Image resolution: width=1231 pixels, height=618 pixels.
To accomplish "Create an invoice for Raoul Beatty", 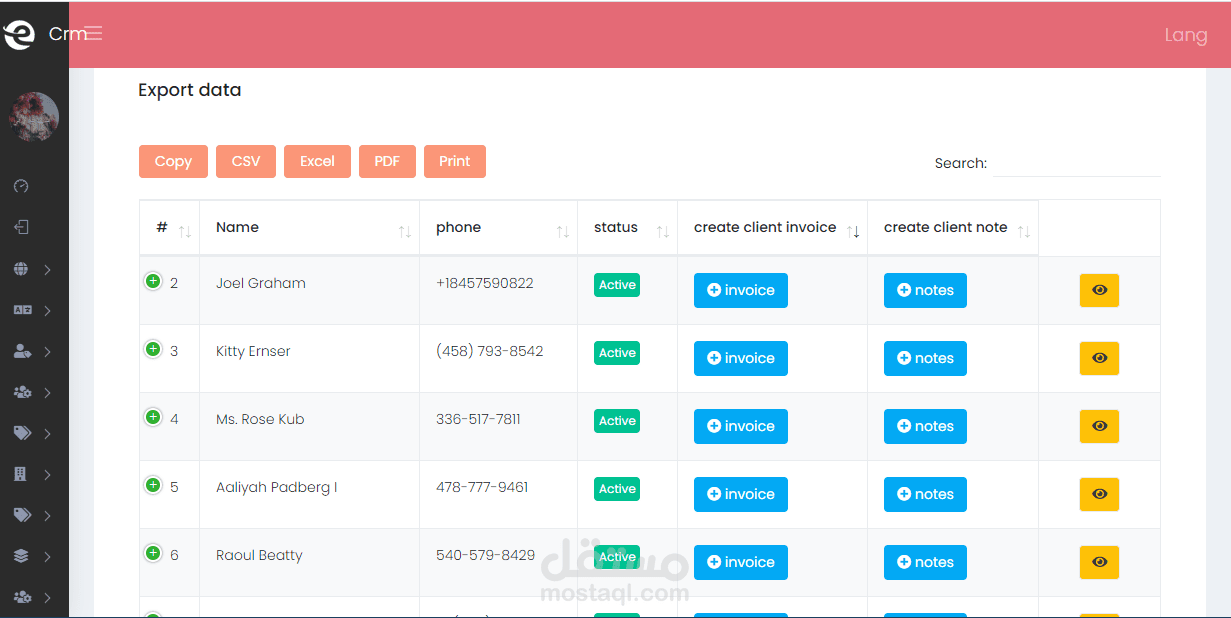I will 741,562.
